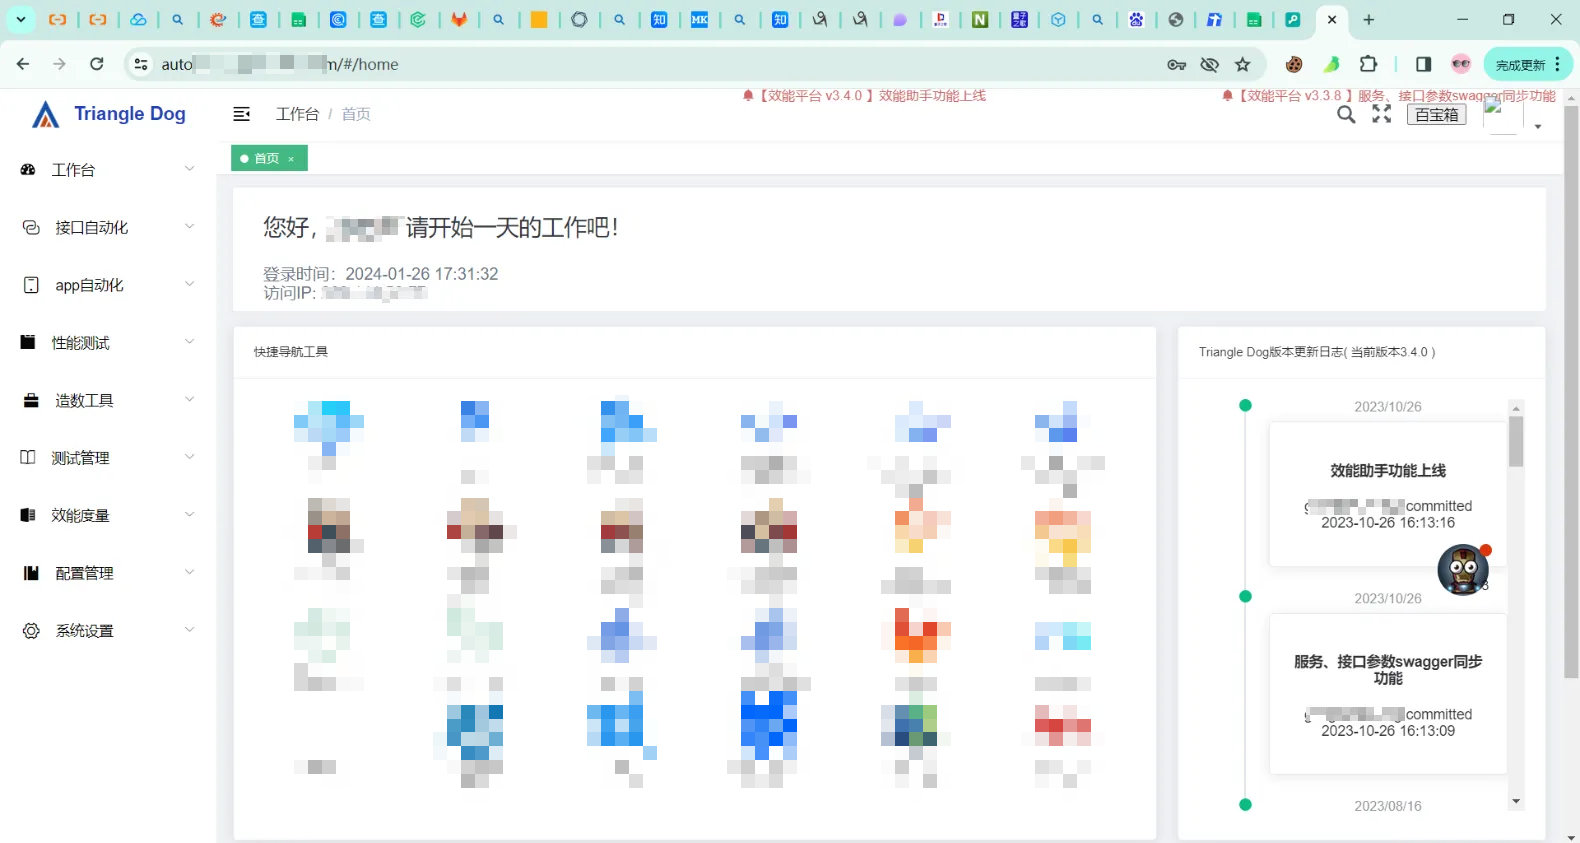Click the robot assistant avatar icon
The height and width of the screenshot is (843, 1580).
(1463, 569)
